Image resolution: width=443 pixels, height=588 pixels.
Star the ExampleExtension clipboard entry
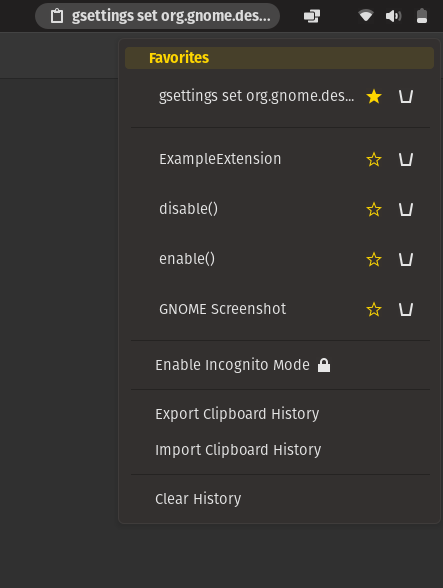pyautogui.click(x=374, y=159)
